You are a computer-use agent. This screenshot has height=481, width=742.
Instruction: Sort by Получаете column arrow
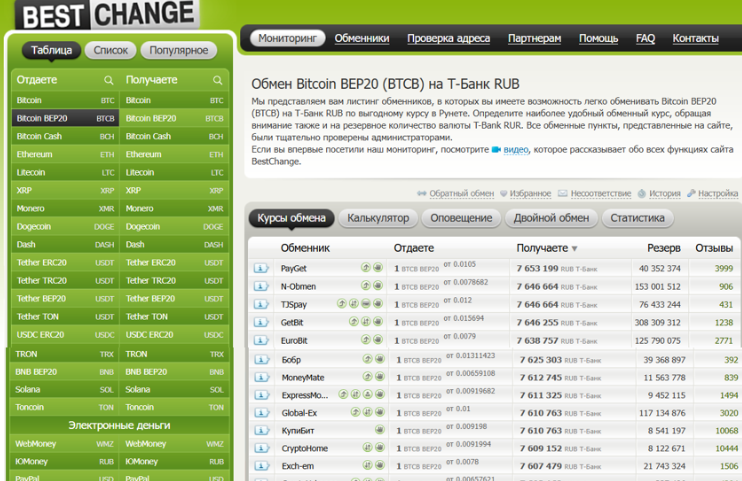(574, 249)
